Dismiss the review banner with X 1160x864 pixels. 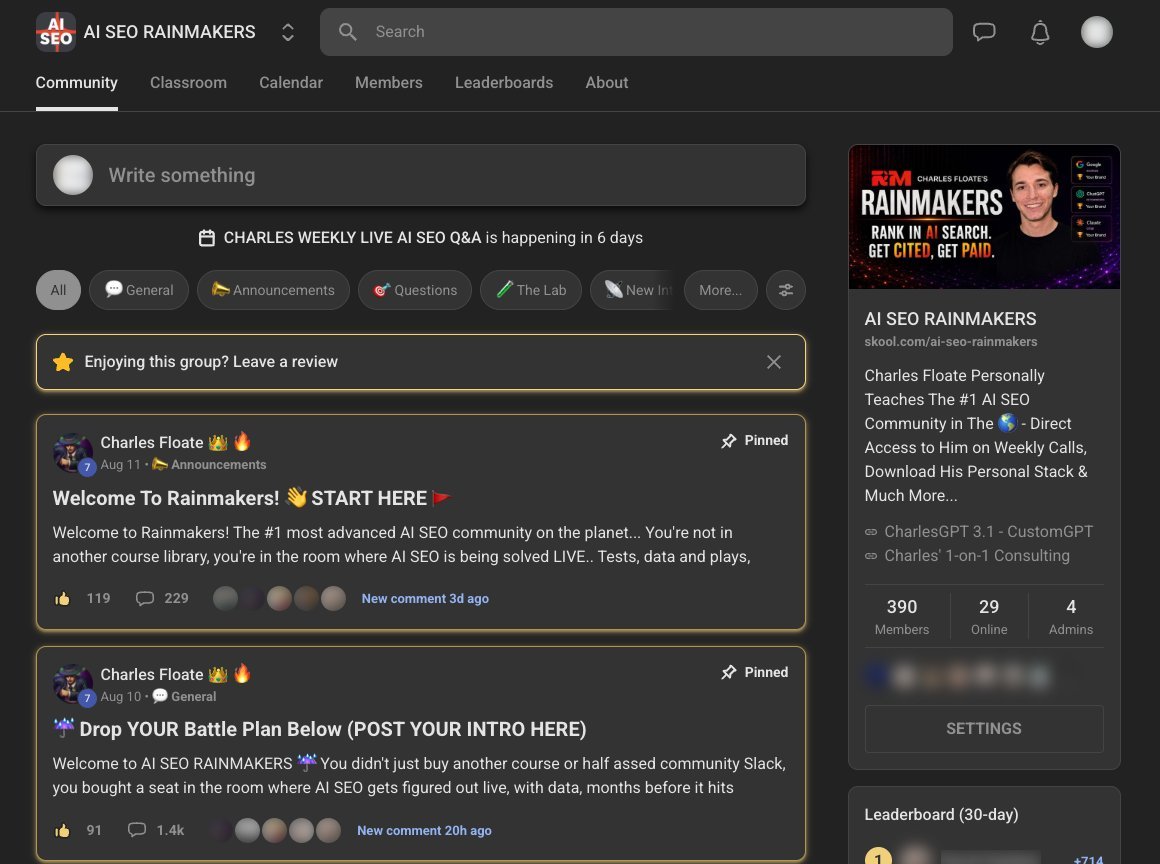774,362
